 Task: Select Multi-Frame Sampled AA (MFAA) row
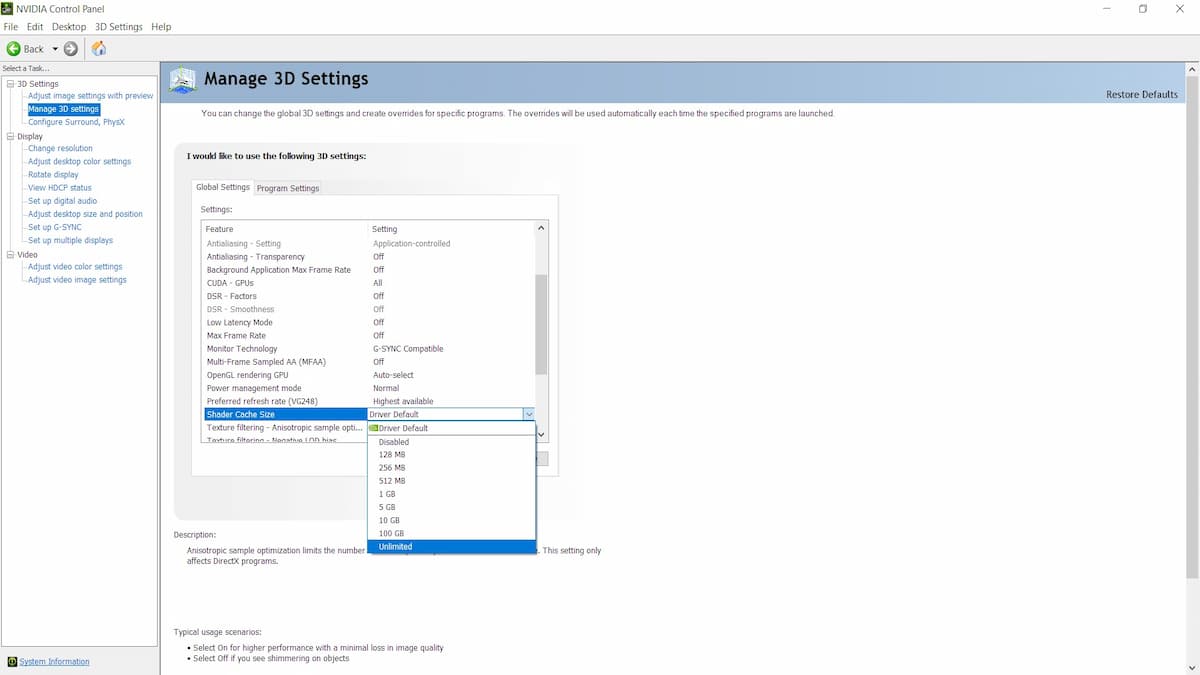tap(368, 362)
